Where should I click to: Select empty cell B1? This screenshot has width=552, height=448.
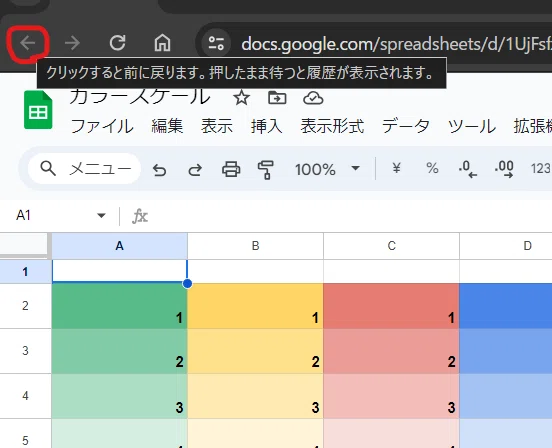pyautogui.click(x=256, y=271)
